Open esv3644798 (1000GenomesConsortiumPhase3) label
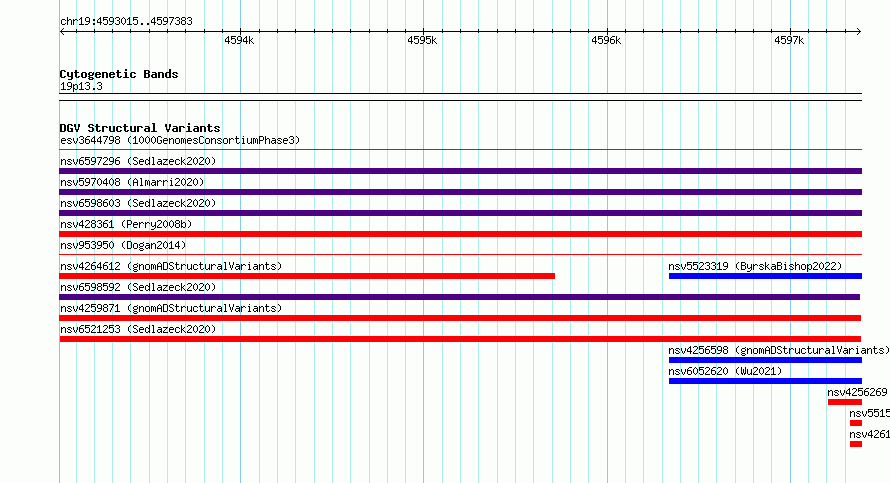Viewport: 890px width, 483px height. (180, 140)
